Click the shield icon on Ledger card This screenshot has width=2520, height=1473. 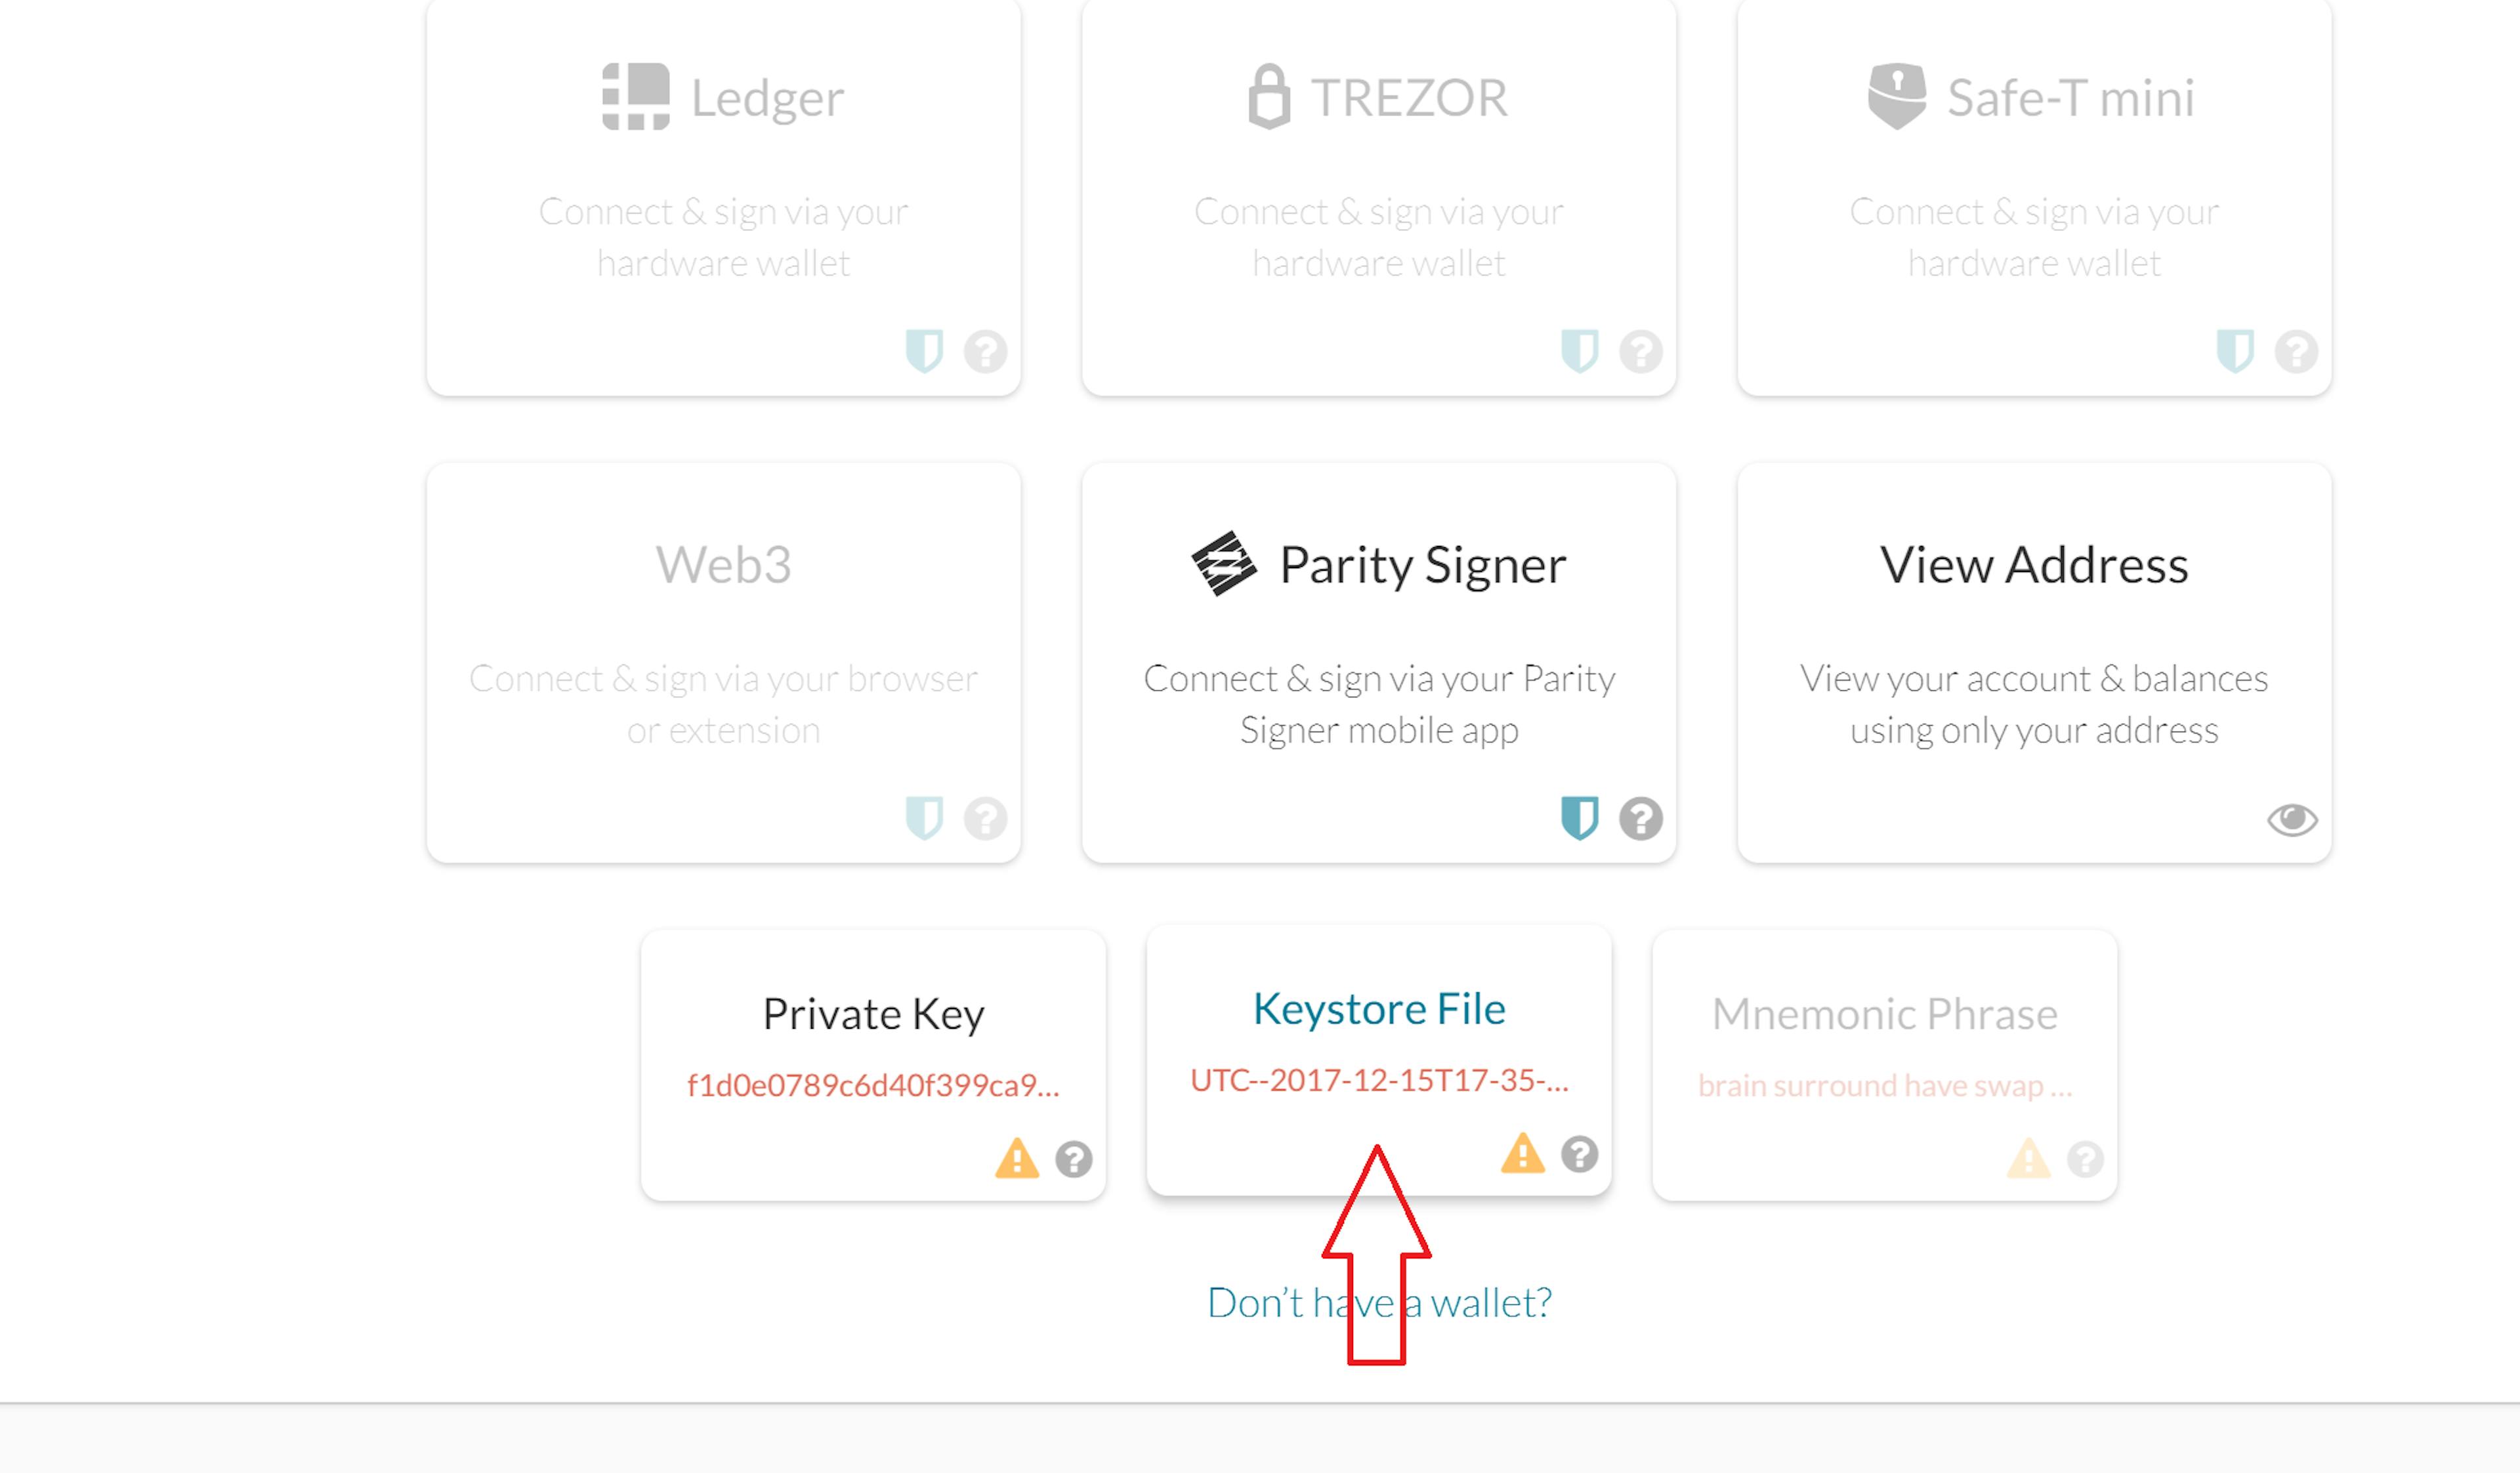tap(924, 351)
